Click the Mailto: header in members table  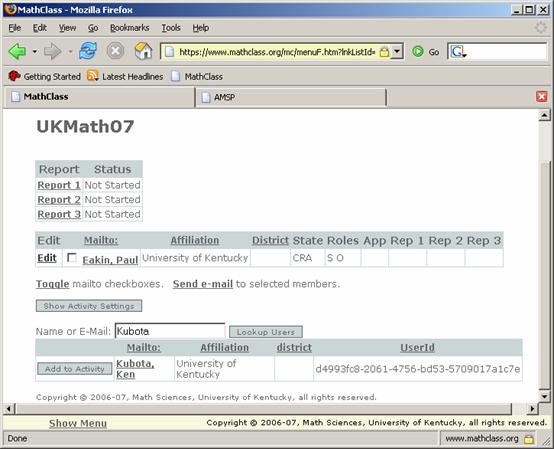pyautogui.click(x=101, y=240)
